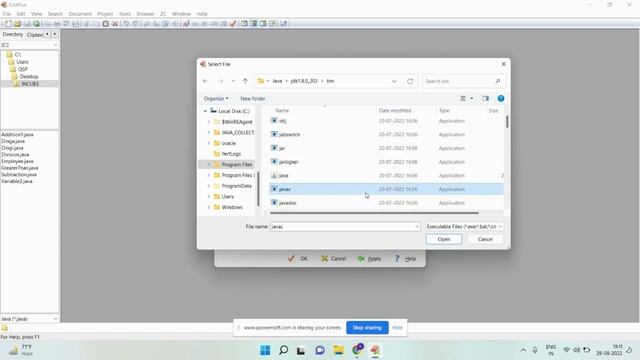Go back in the Select File dialog

click(x=205, y=81)
